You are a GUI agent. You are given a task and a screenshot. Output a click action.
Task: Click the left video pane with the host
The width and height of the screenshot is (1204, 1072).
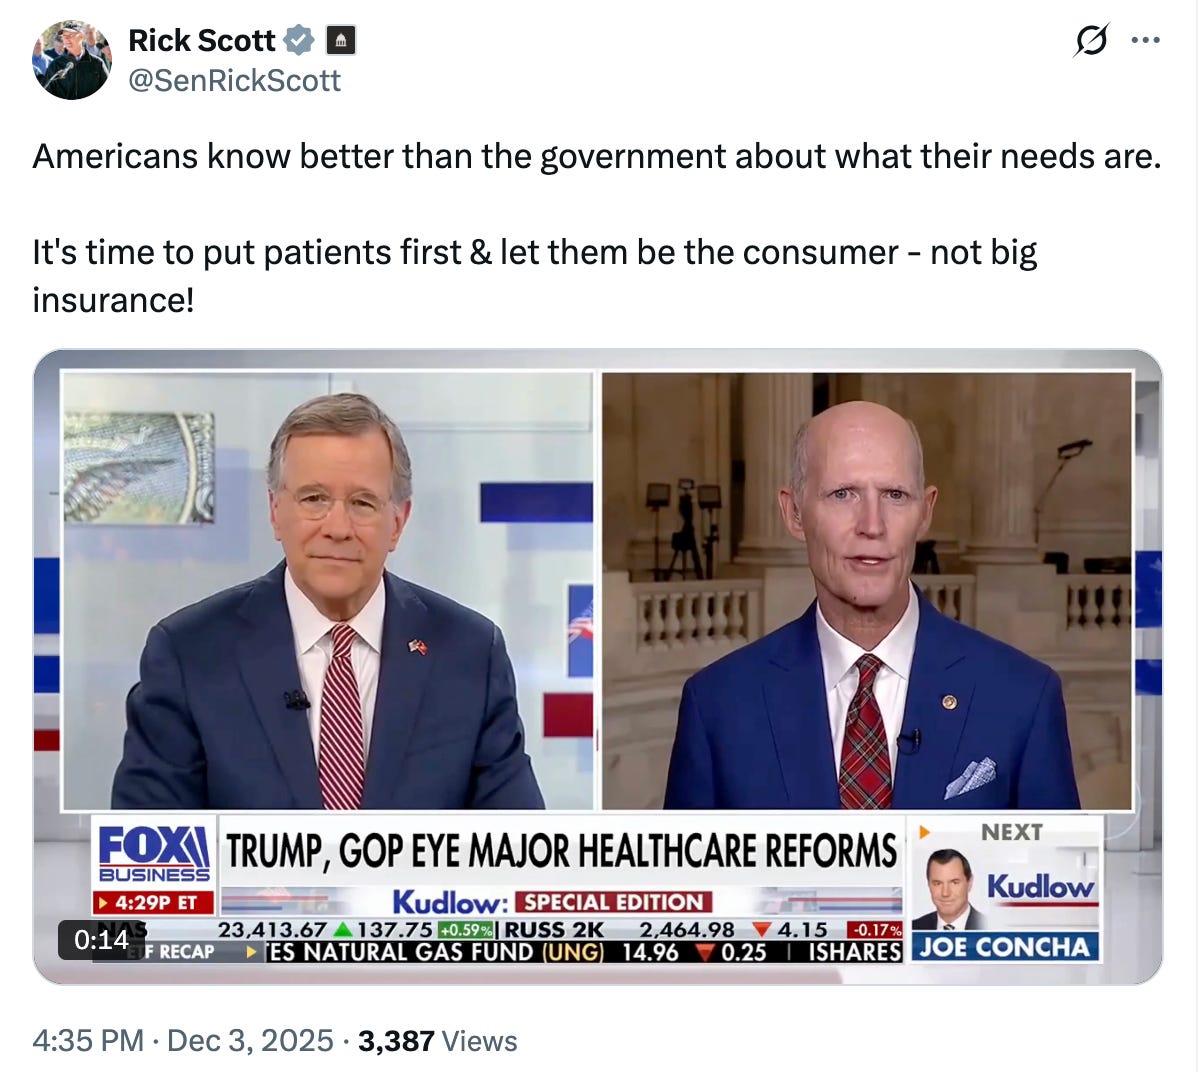pyautogui.click(x=327, y=590)
